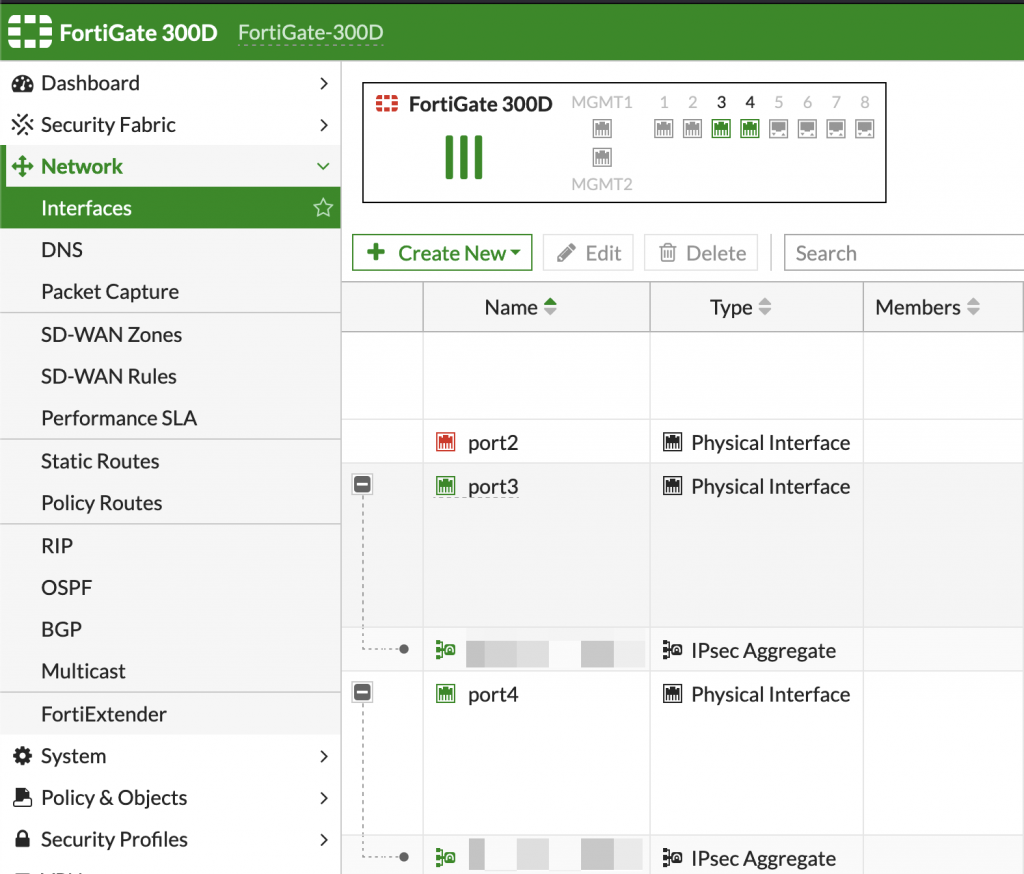
Task: Expand the Dashboard menu chevron
Action: point(323,84)
